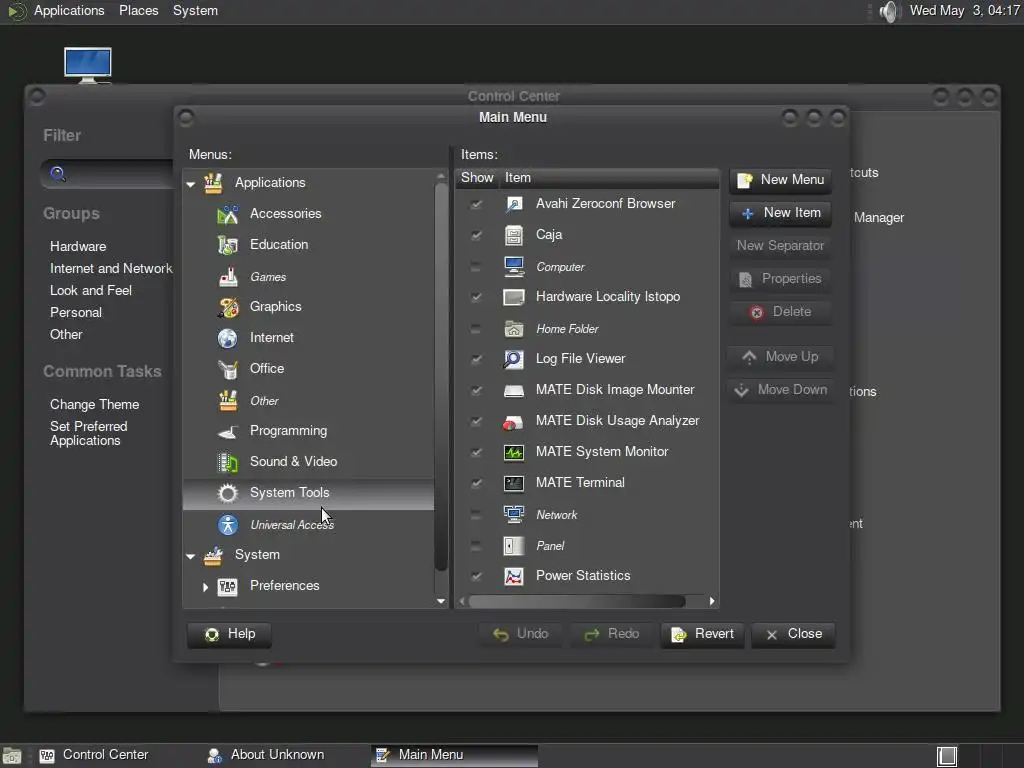Select the Games menu icon
This screenshot has width=1024, height=768.
(227, 277)
